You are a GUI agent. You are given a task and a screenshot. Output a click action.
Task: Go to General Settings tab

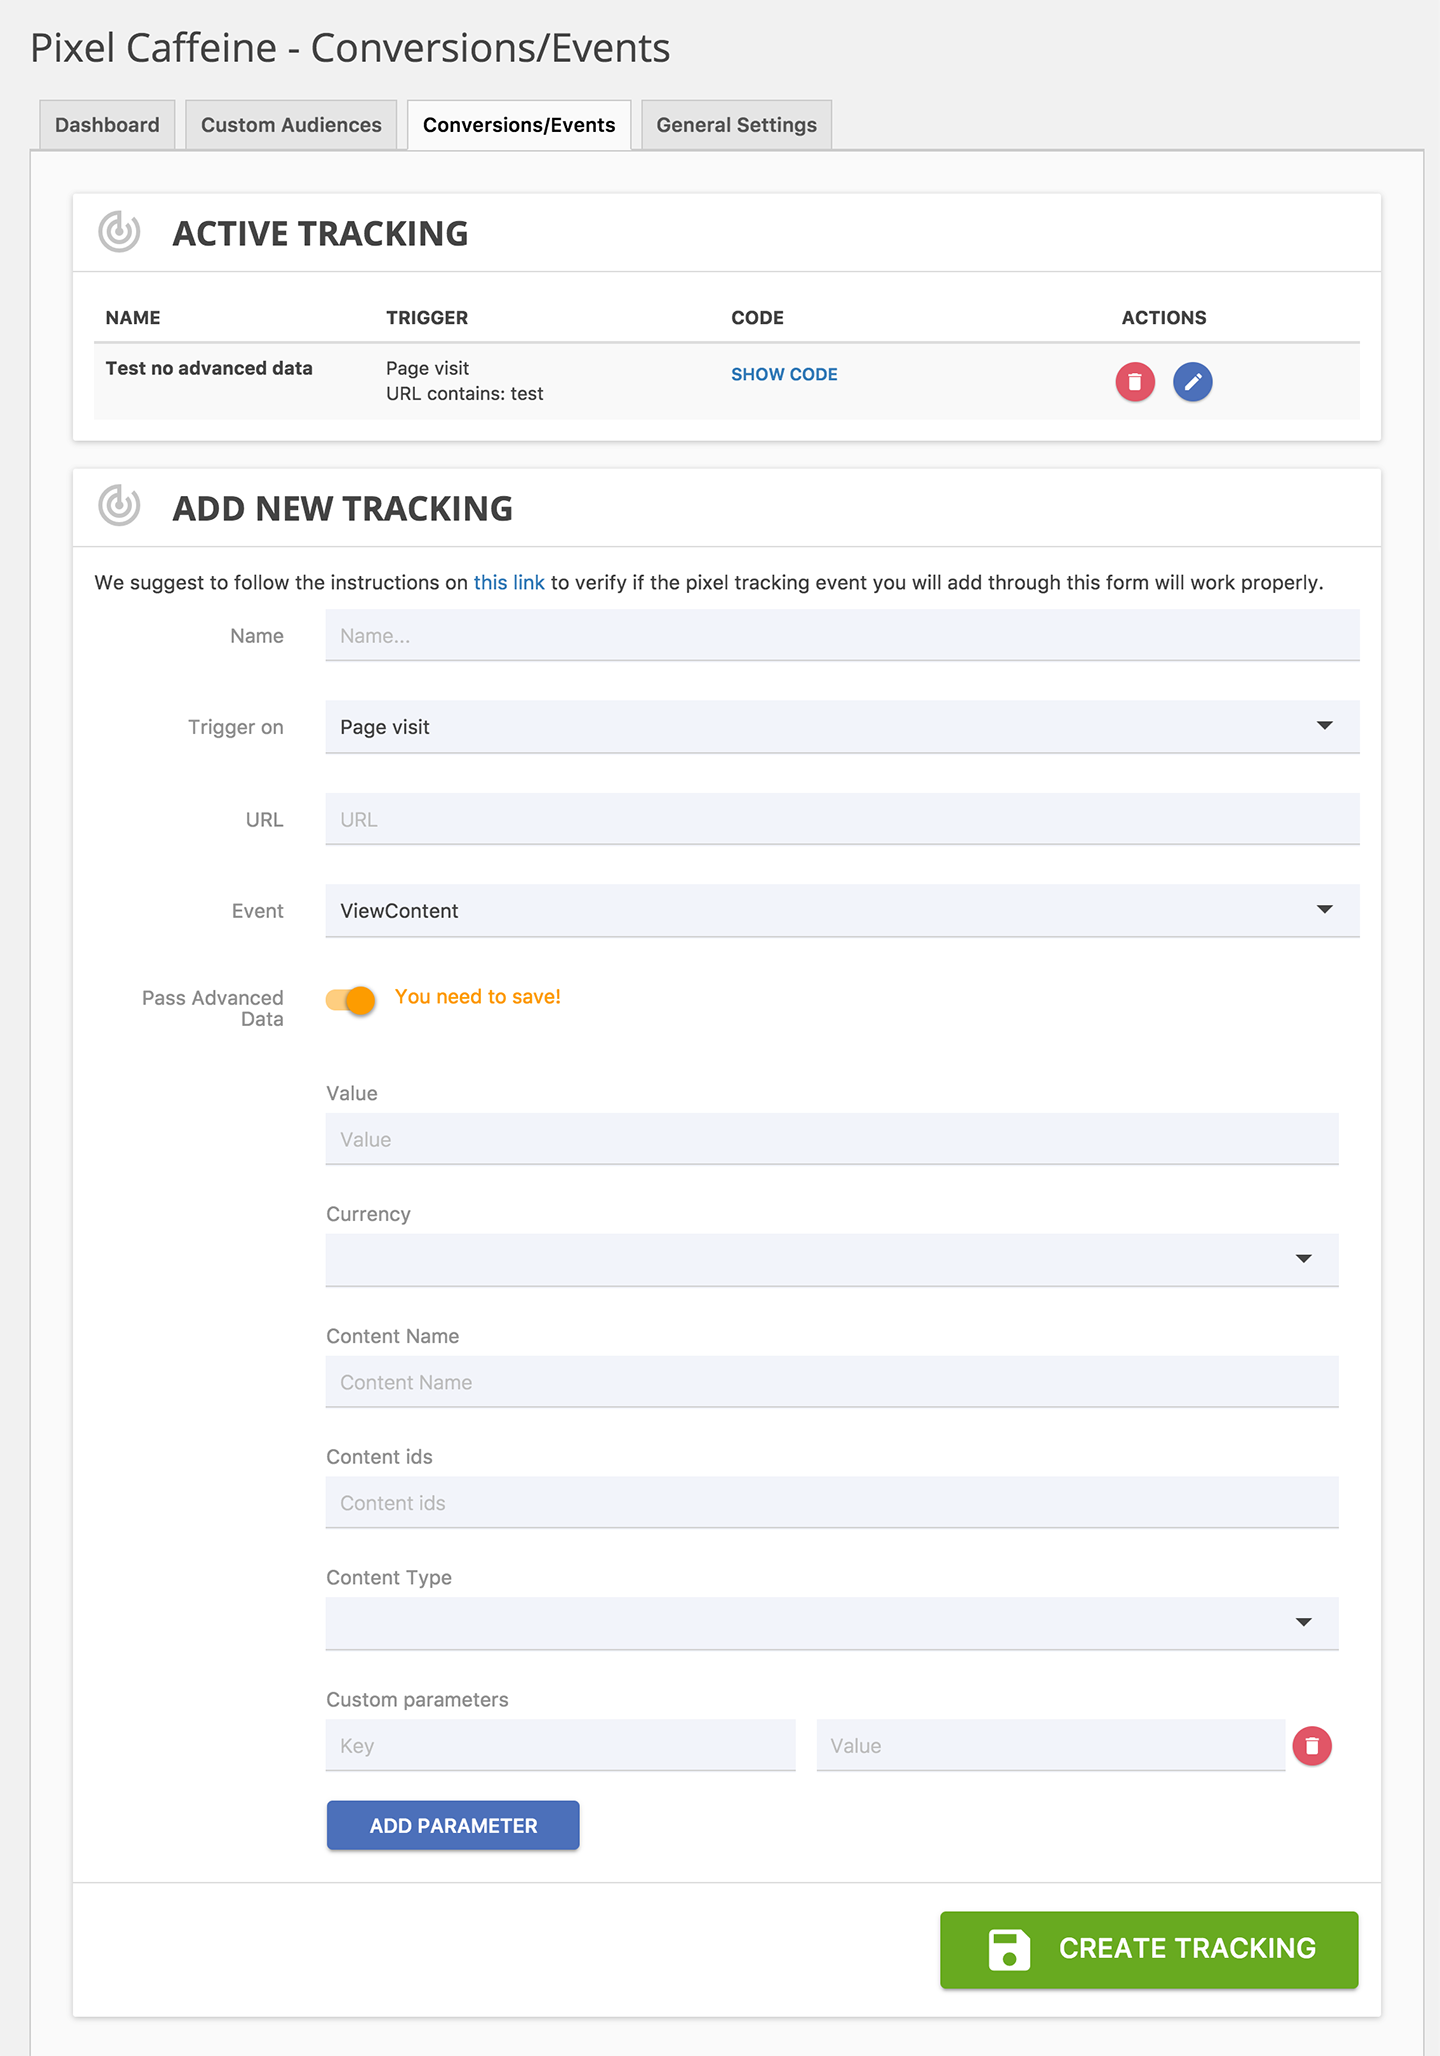point(736,125)
